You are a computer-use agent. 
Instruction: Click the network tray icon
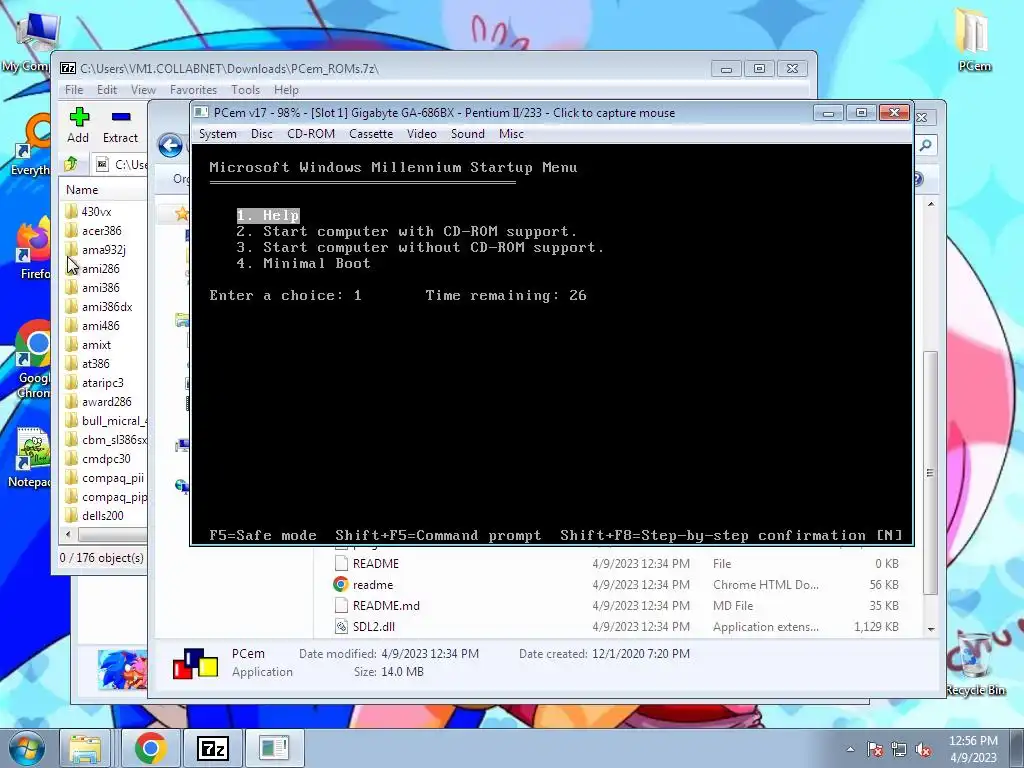pyautogui.click(x=899, y=750)
